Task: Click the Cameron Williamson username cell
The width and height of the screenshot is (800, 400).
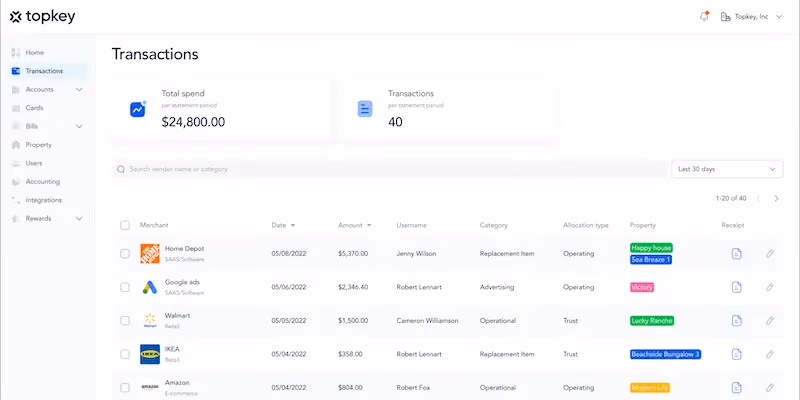Action: (428, 321)
